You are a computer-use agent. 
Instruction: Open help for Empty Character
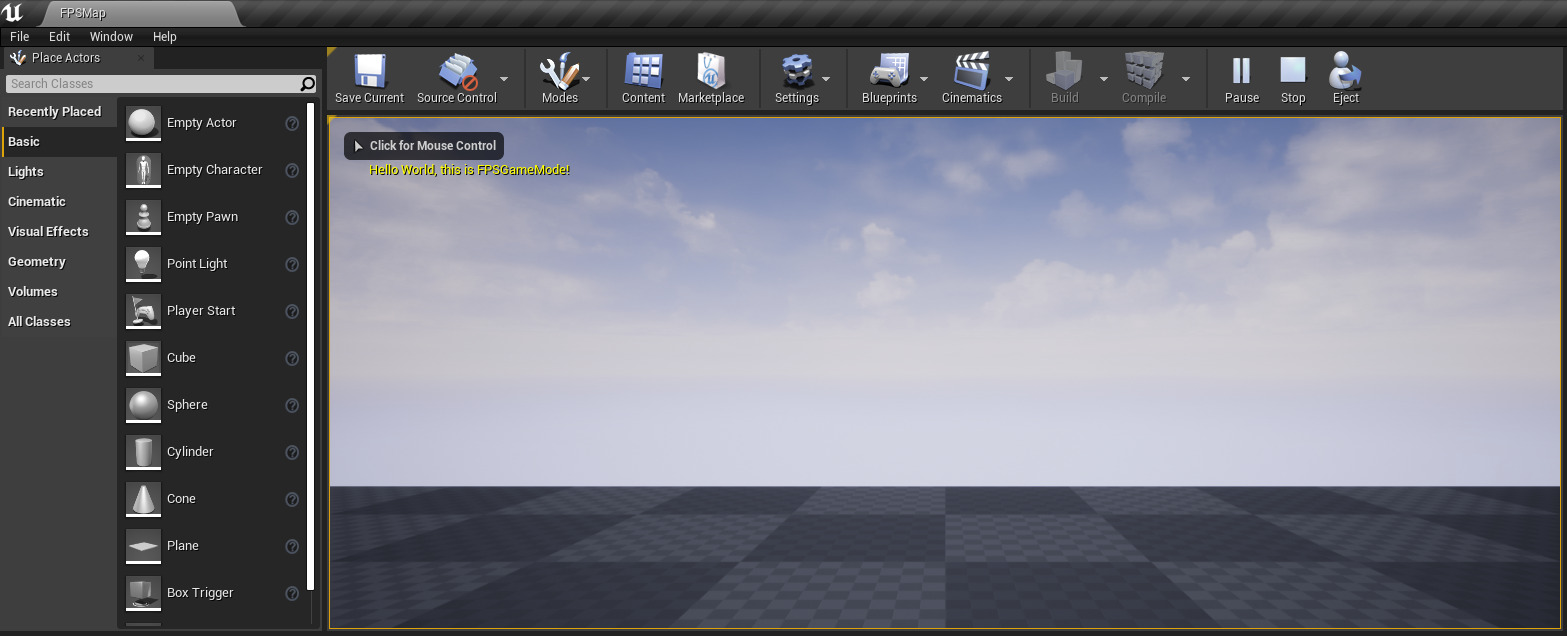pyautogui.click(x=292, y=170)
